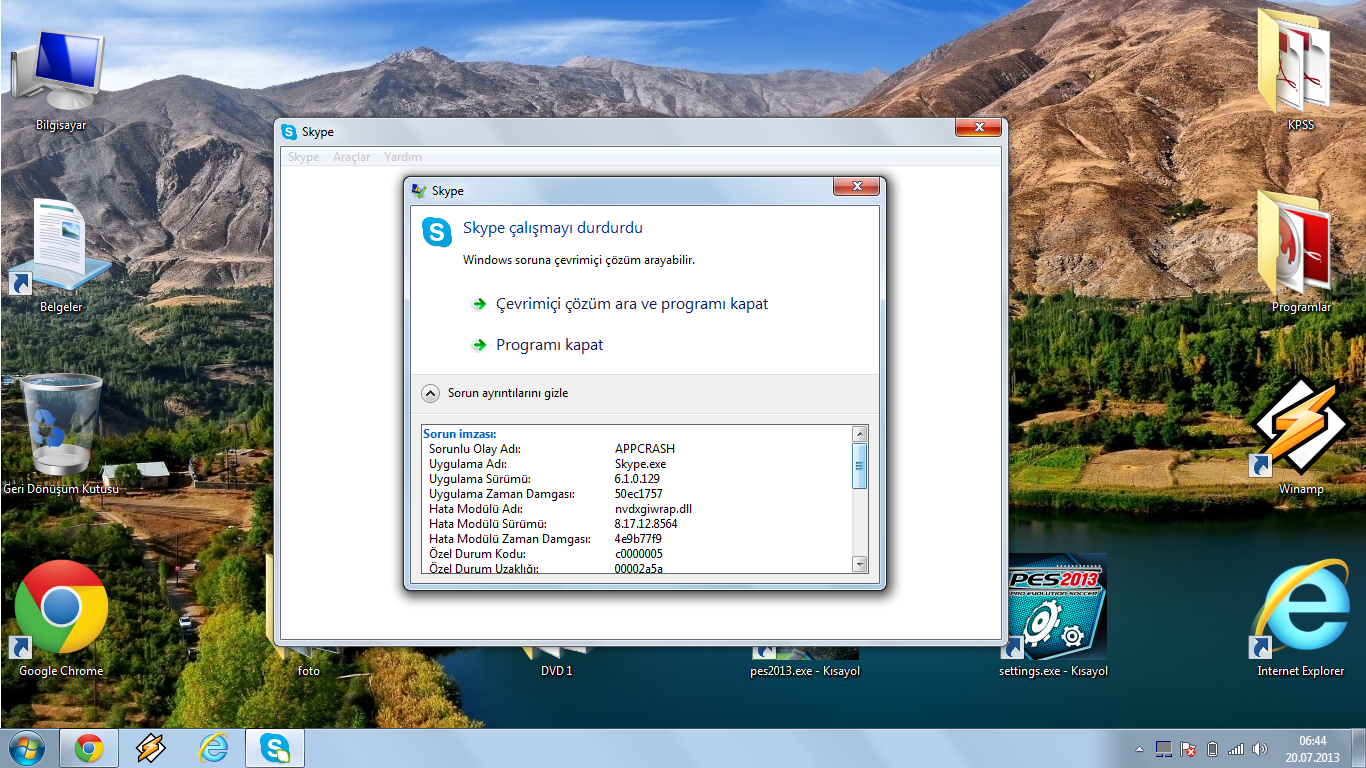Click the version value 6.1.0.129
This screenshot has width=1366, height=768.
pos(637,479)
